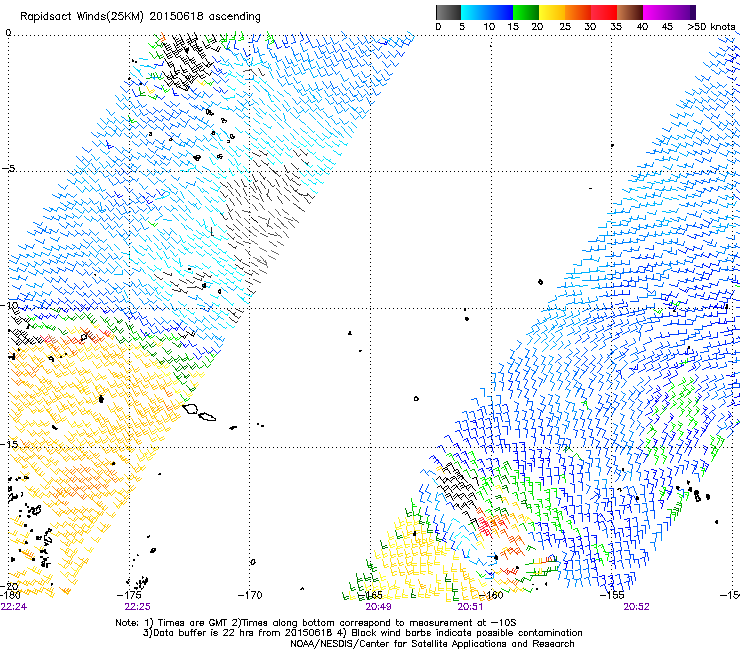
Task: Click the magenta 40-45 knots legend segment
Action: coord(656,12)
